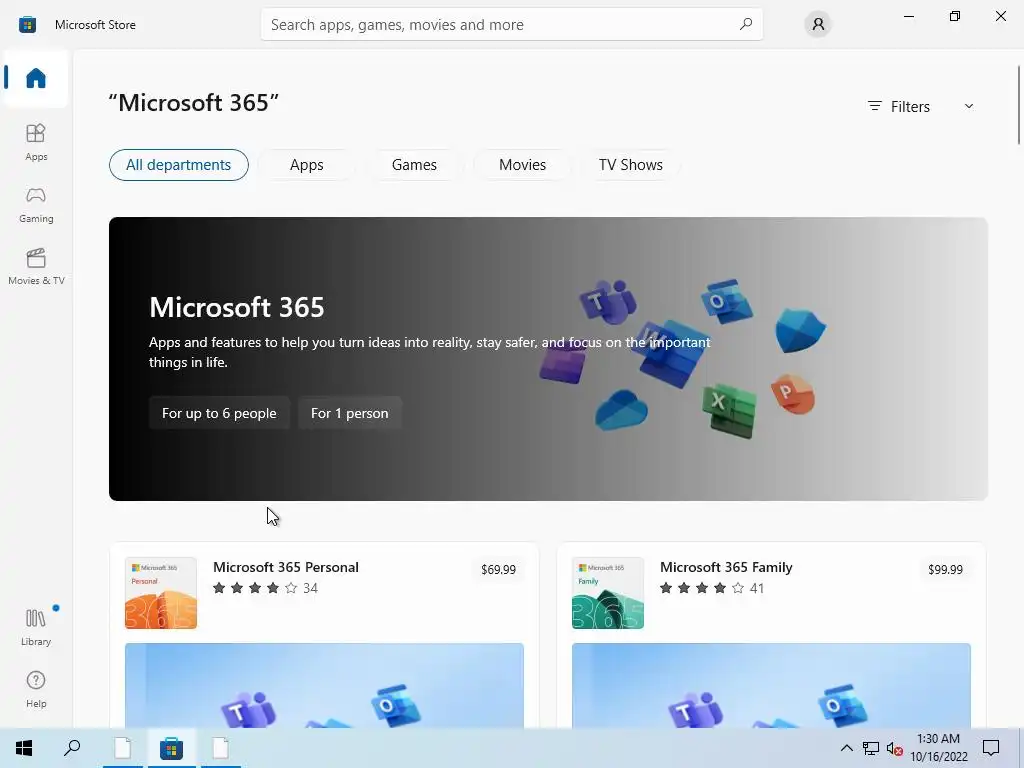Click the search magnifier icon in the search box
Screen dimensions: 1024x768
pyautogui.click(x=746, y=24)
